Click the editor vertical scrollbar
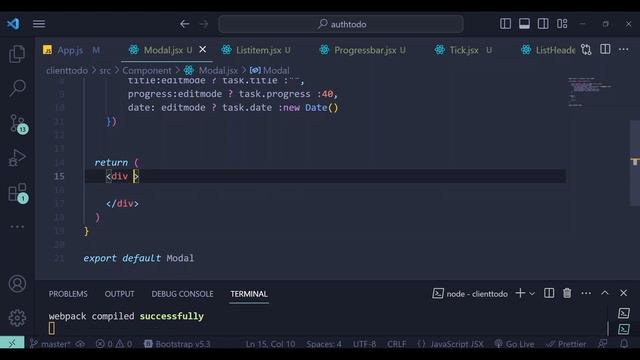640x360 pixels. click(x=635, y=163)
